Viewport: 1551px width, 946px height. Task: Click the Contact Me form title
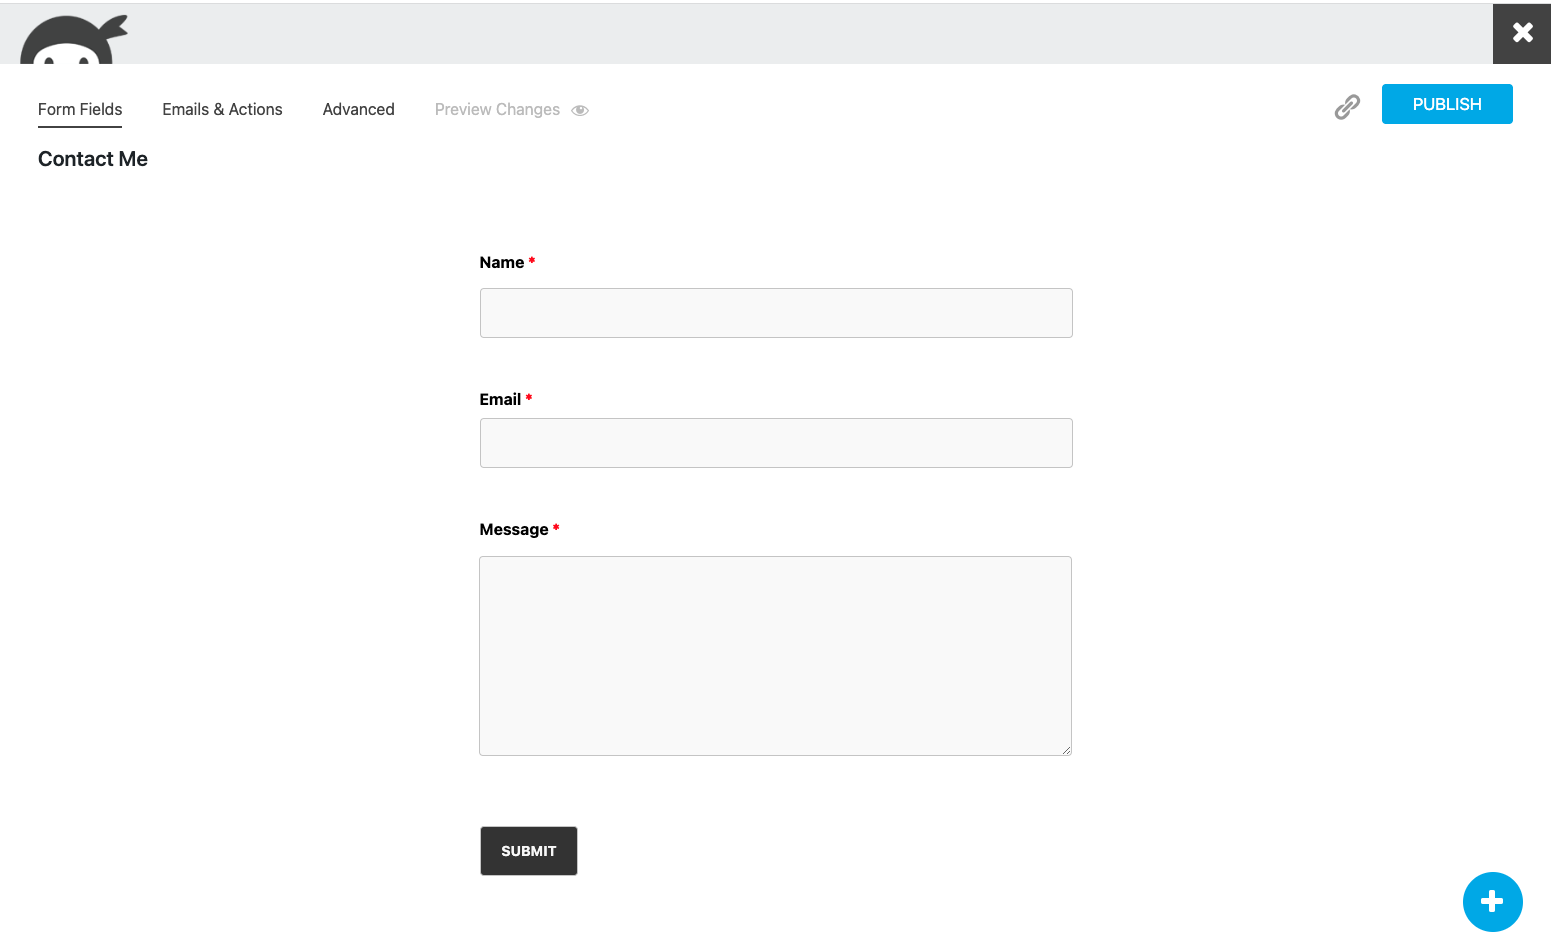click(93, 159)
